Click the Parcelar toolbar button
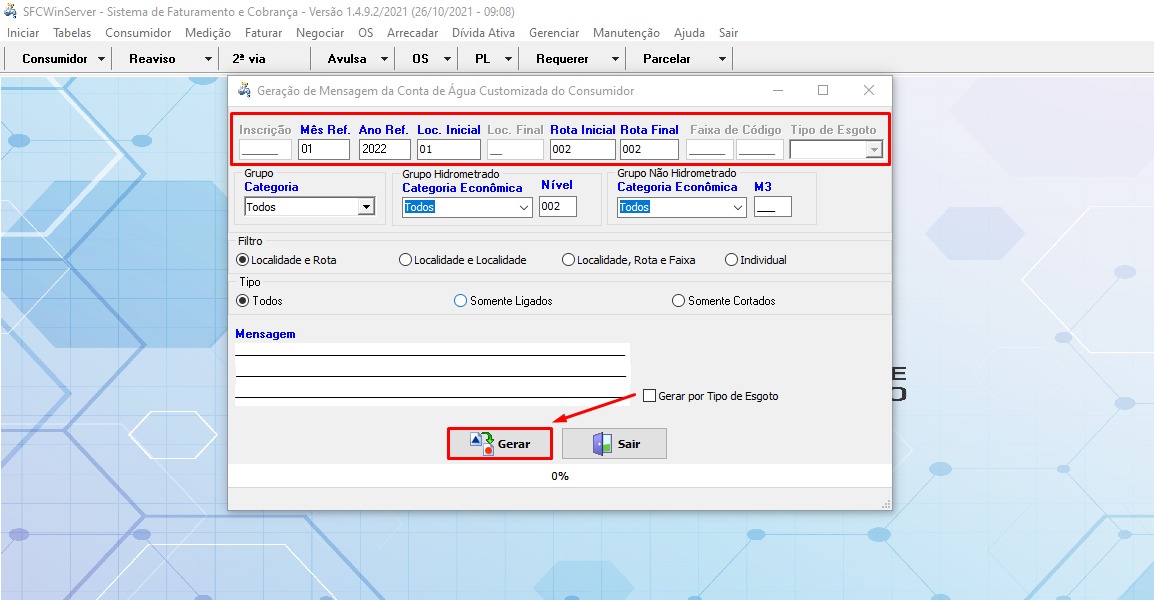The height and width of the screenshot is (600, 1154). tap(667, 59)
